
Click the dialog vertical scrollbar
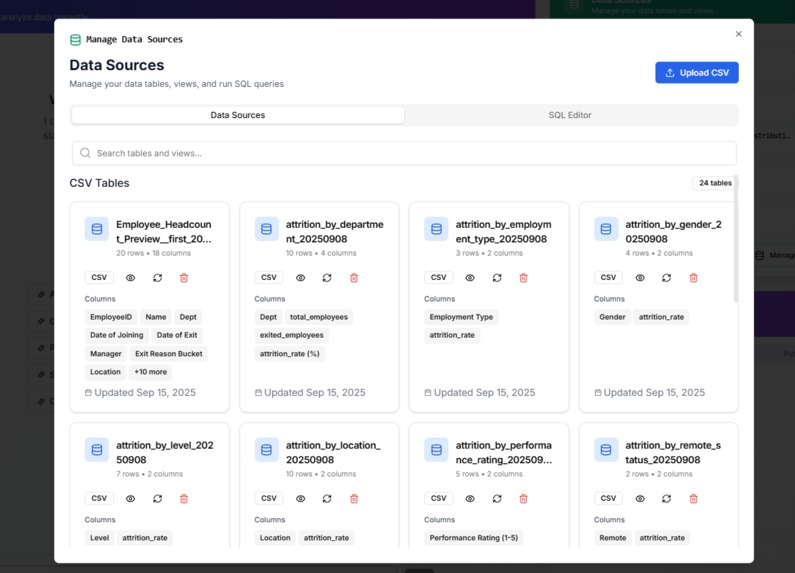coord(736,238)
